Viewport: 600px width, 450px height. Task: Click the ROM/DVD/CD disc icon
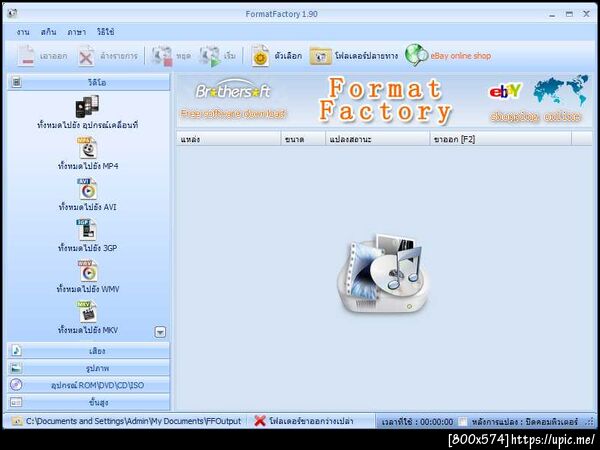pos(16,385)
